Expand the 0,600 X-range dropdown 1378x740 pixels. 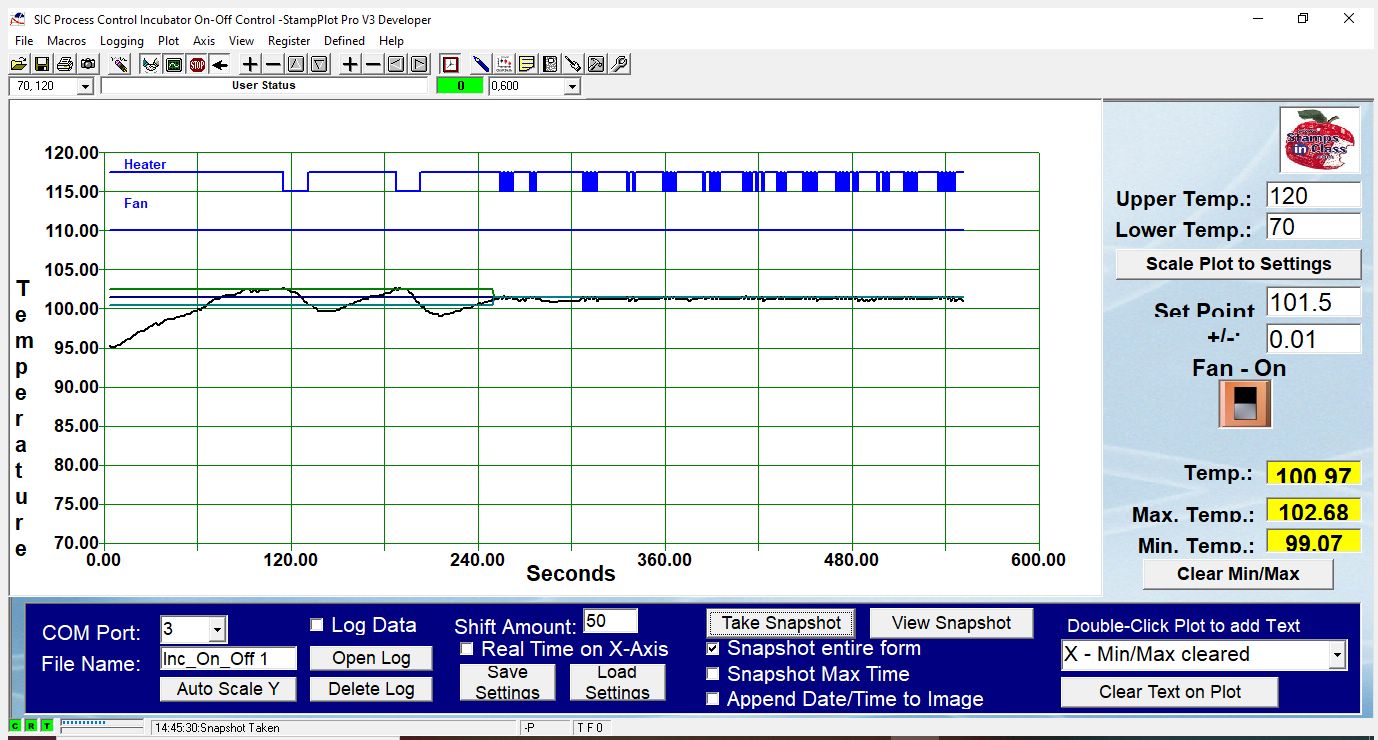[x=572, y=87]
